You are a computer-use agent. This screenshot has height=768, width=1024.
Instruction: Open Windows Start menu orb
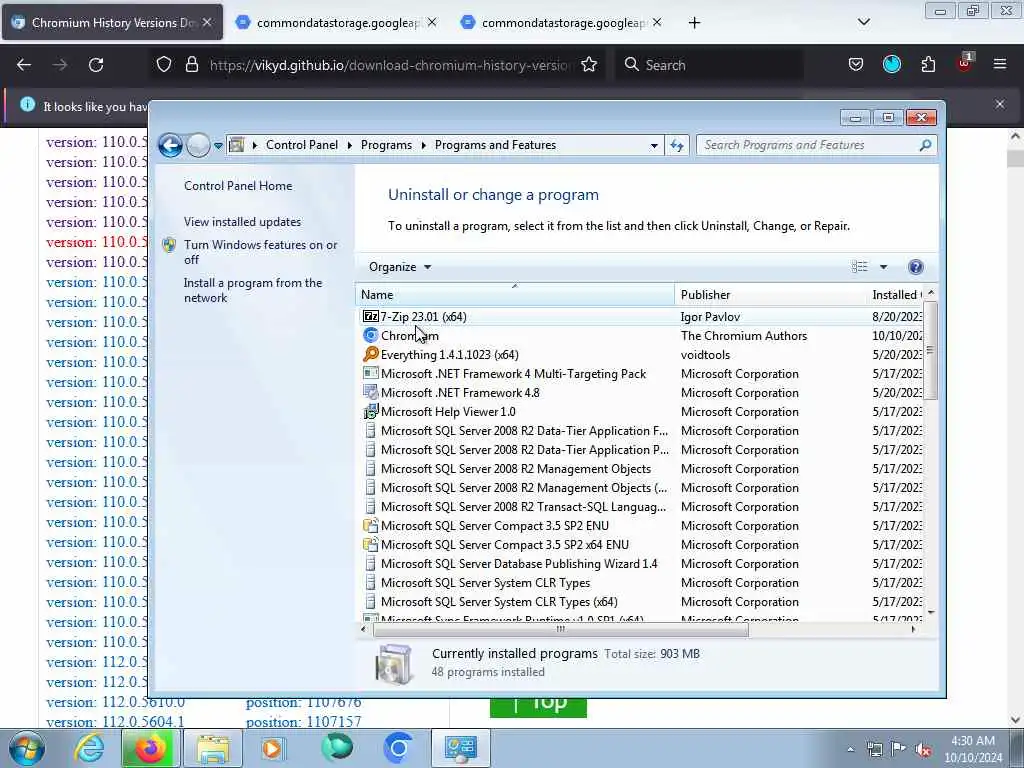pos(26,748)
